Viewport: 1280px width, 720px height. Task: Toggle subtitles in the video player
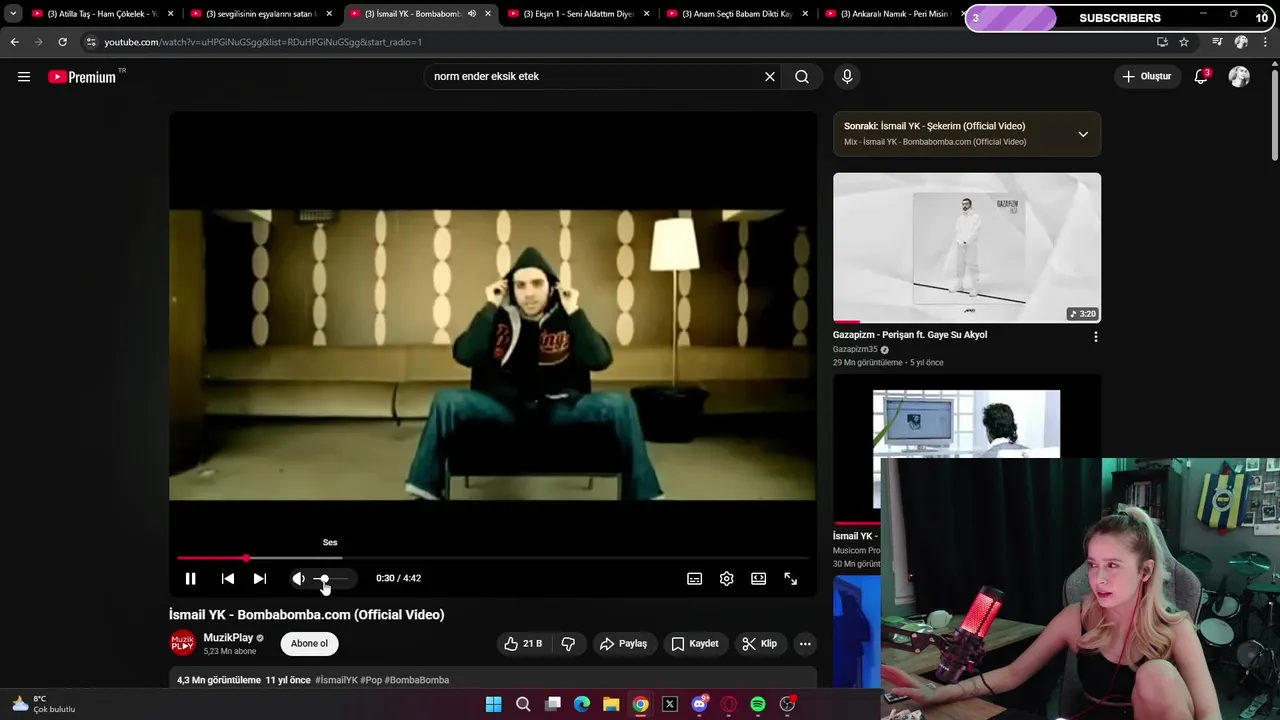(x=695, y=579)
